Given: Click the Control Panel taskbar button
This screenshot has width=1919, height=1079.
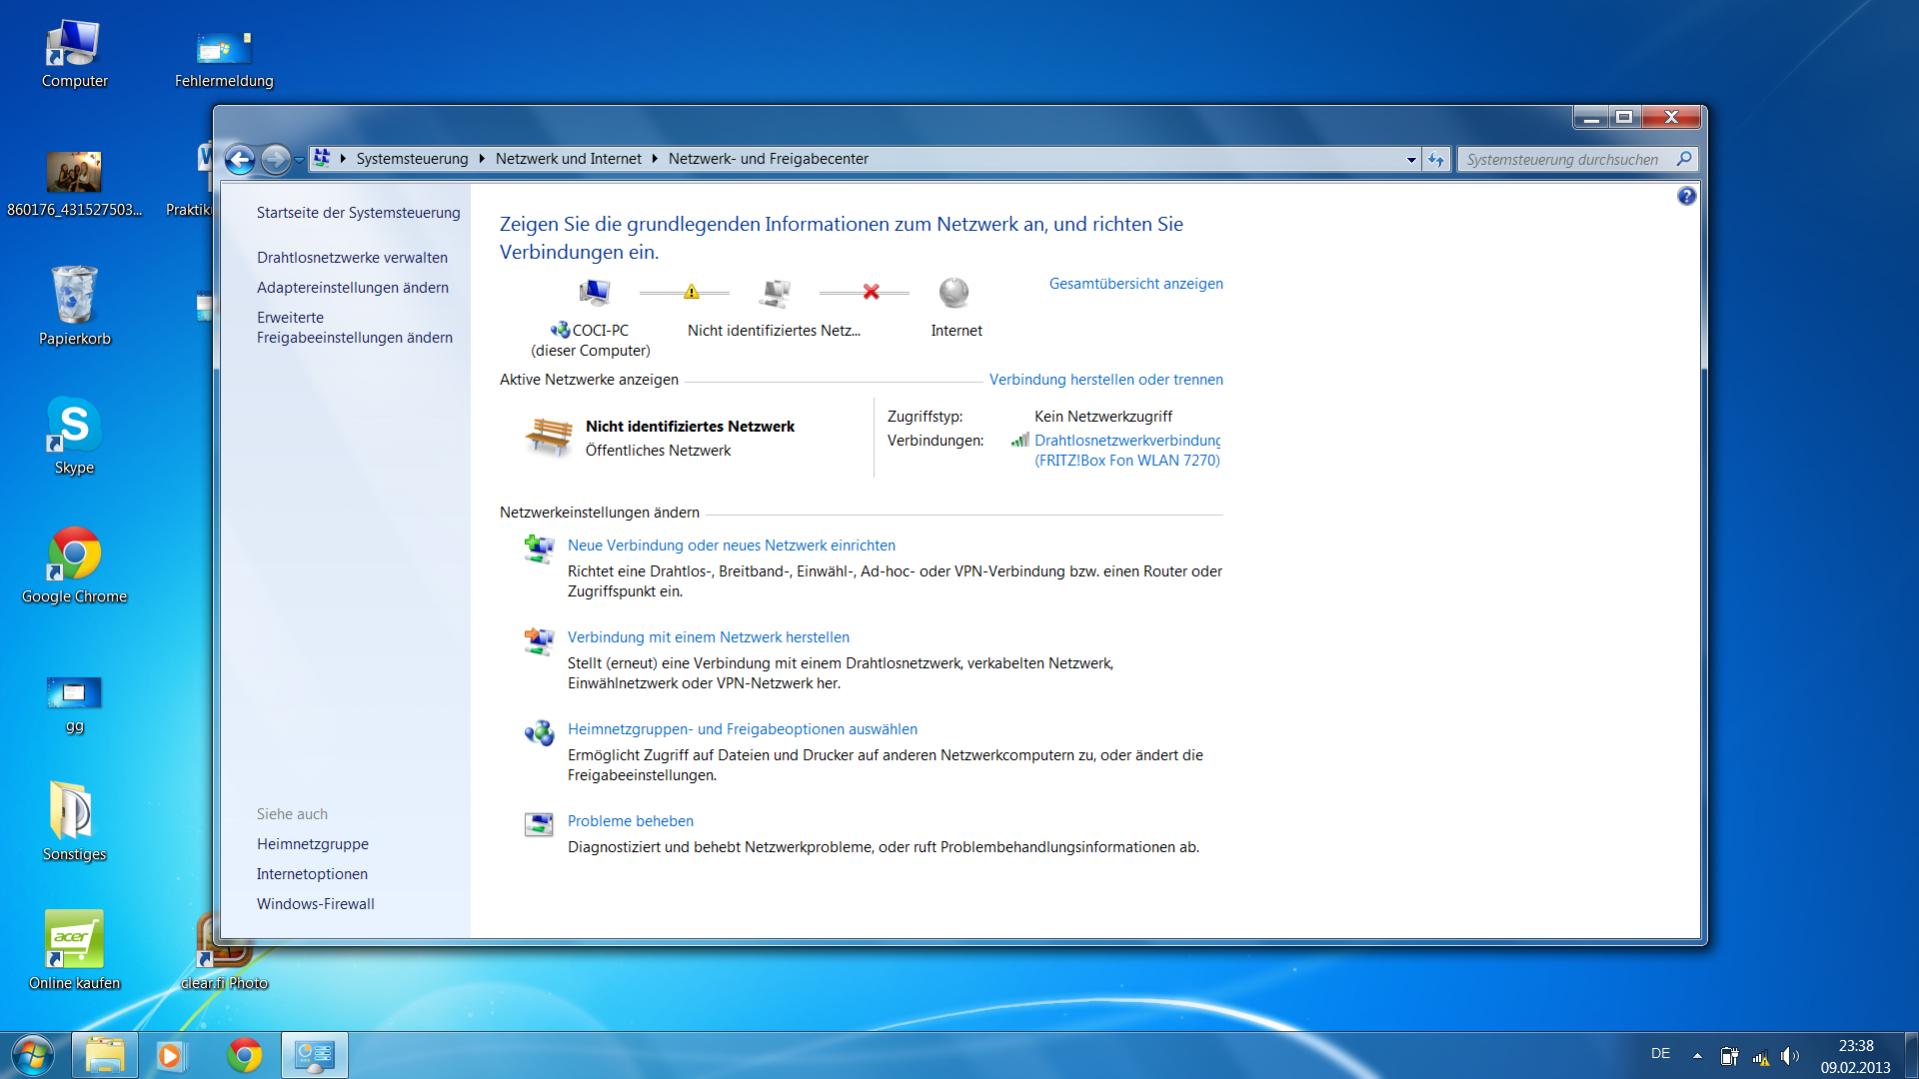Looking at the screenshot, I should (x=314, y=1055).
